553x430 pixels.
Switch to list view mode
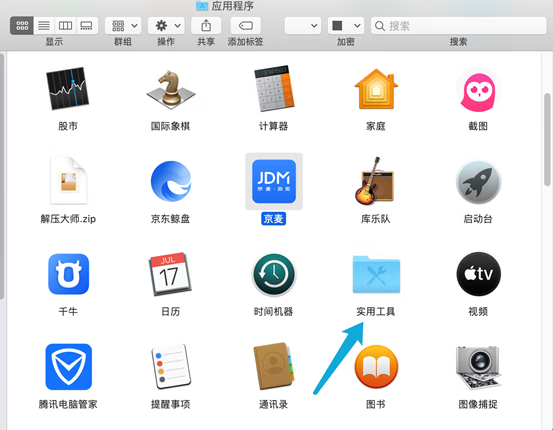(x=44, y=25)
